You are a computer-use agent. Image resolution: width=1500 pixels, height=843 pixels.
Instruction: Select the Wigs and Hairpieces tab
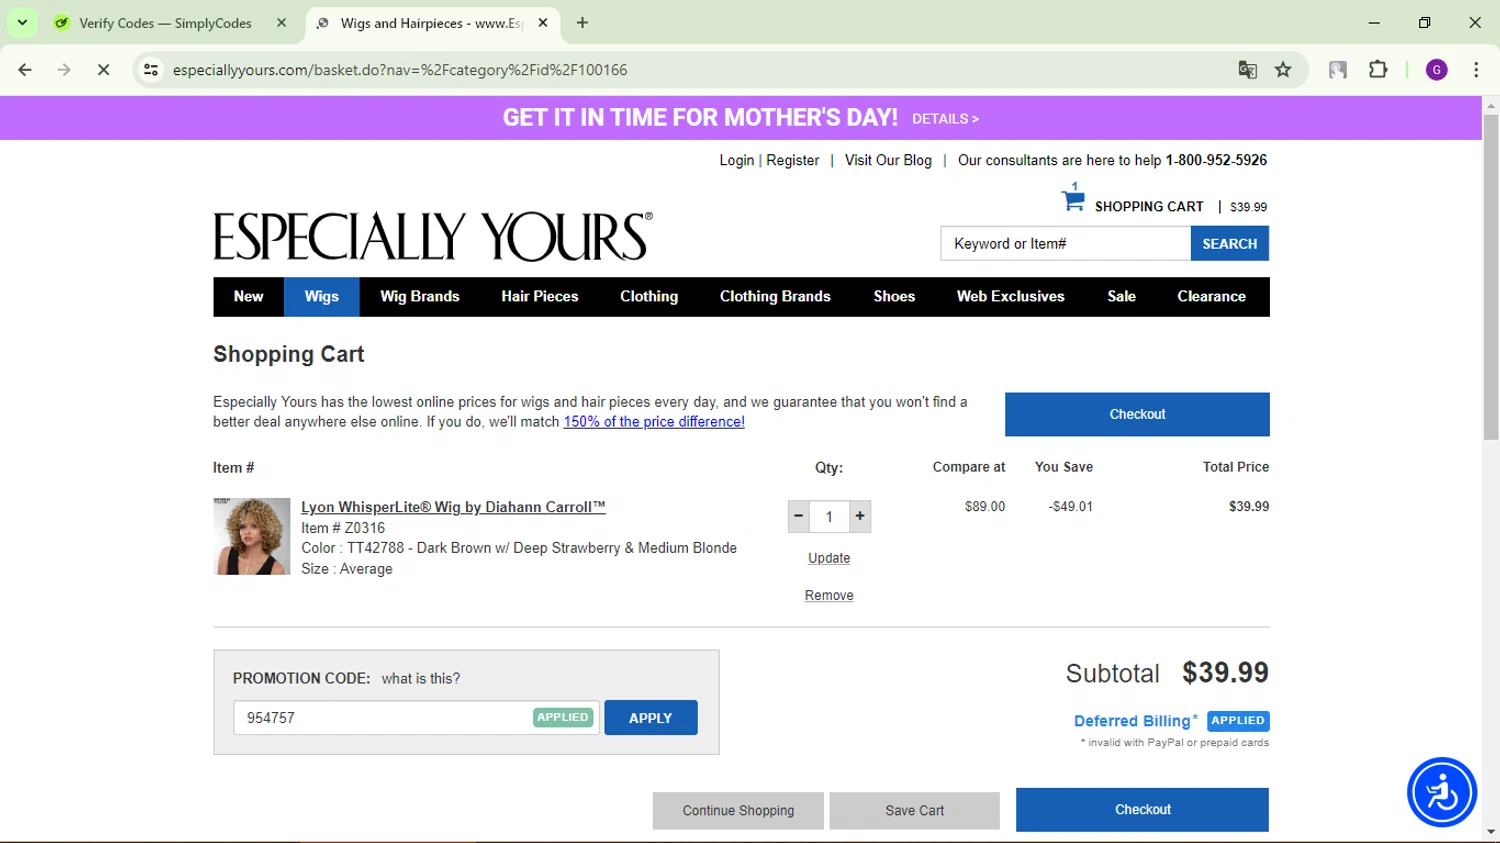tap(431, 23)
